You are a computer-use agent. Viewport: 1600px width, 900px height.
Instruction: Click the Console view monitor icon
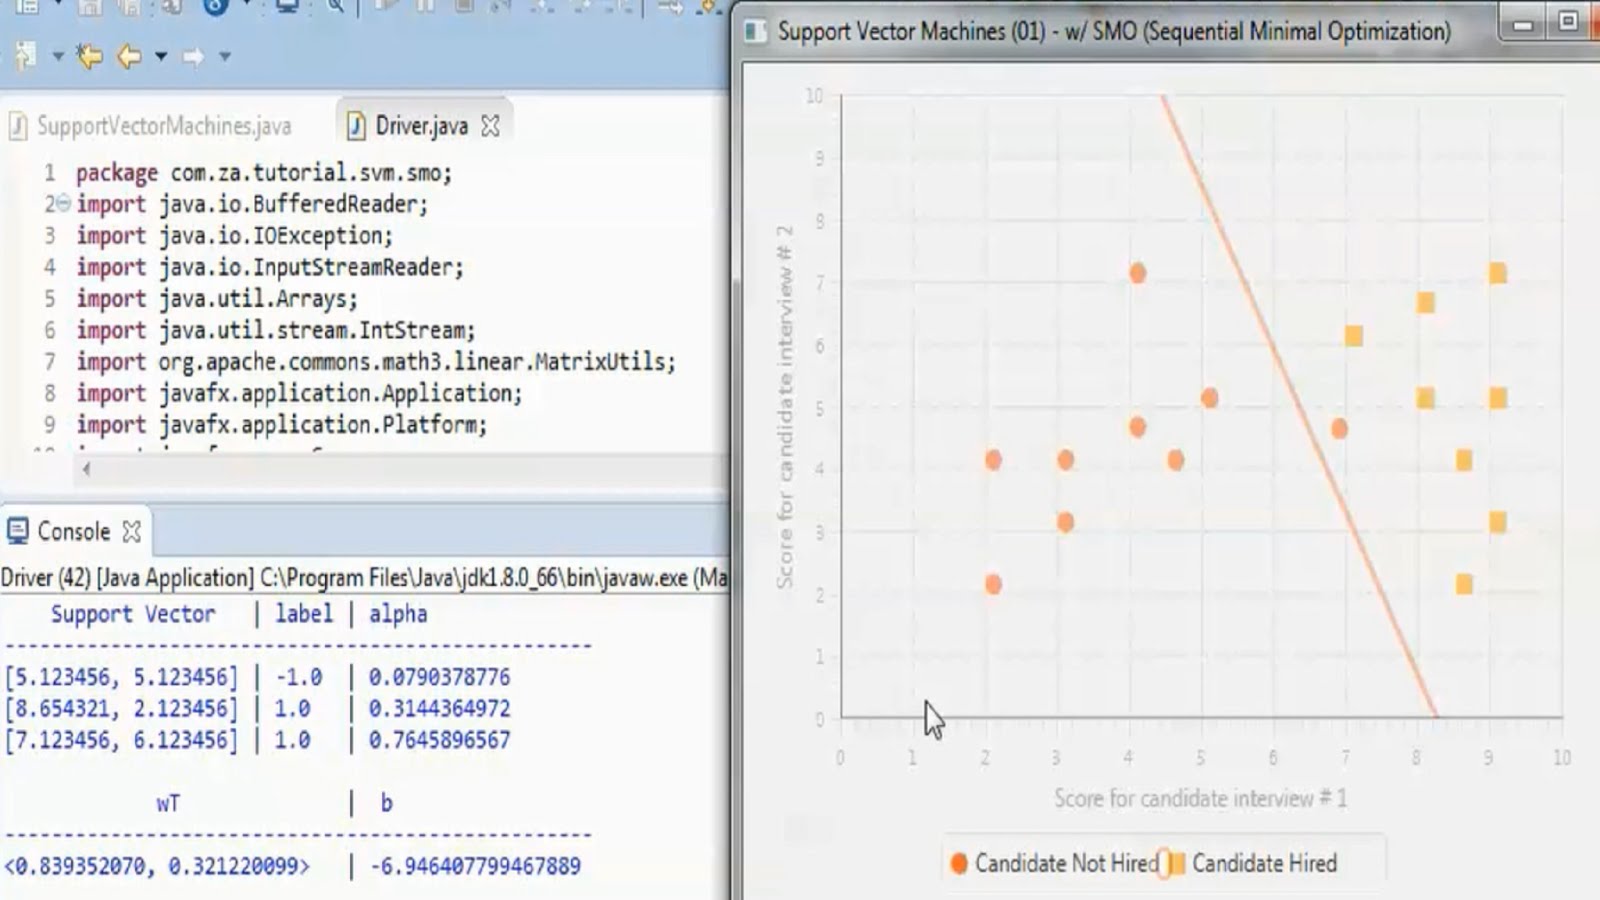[18, 531]
